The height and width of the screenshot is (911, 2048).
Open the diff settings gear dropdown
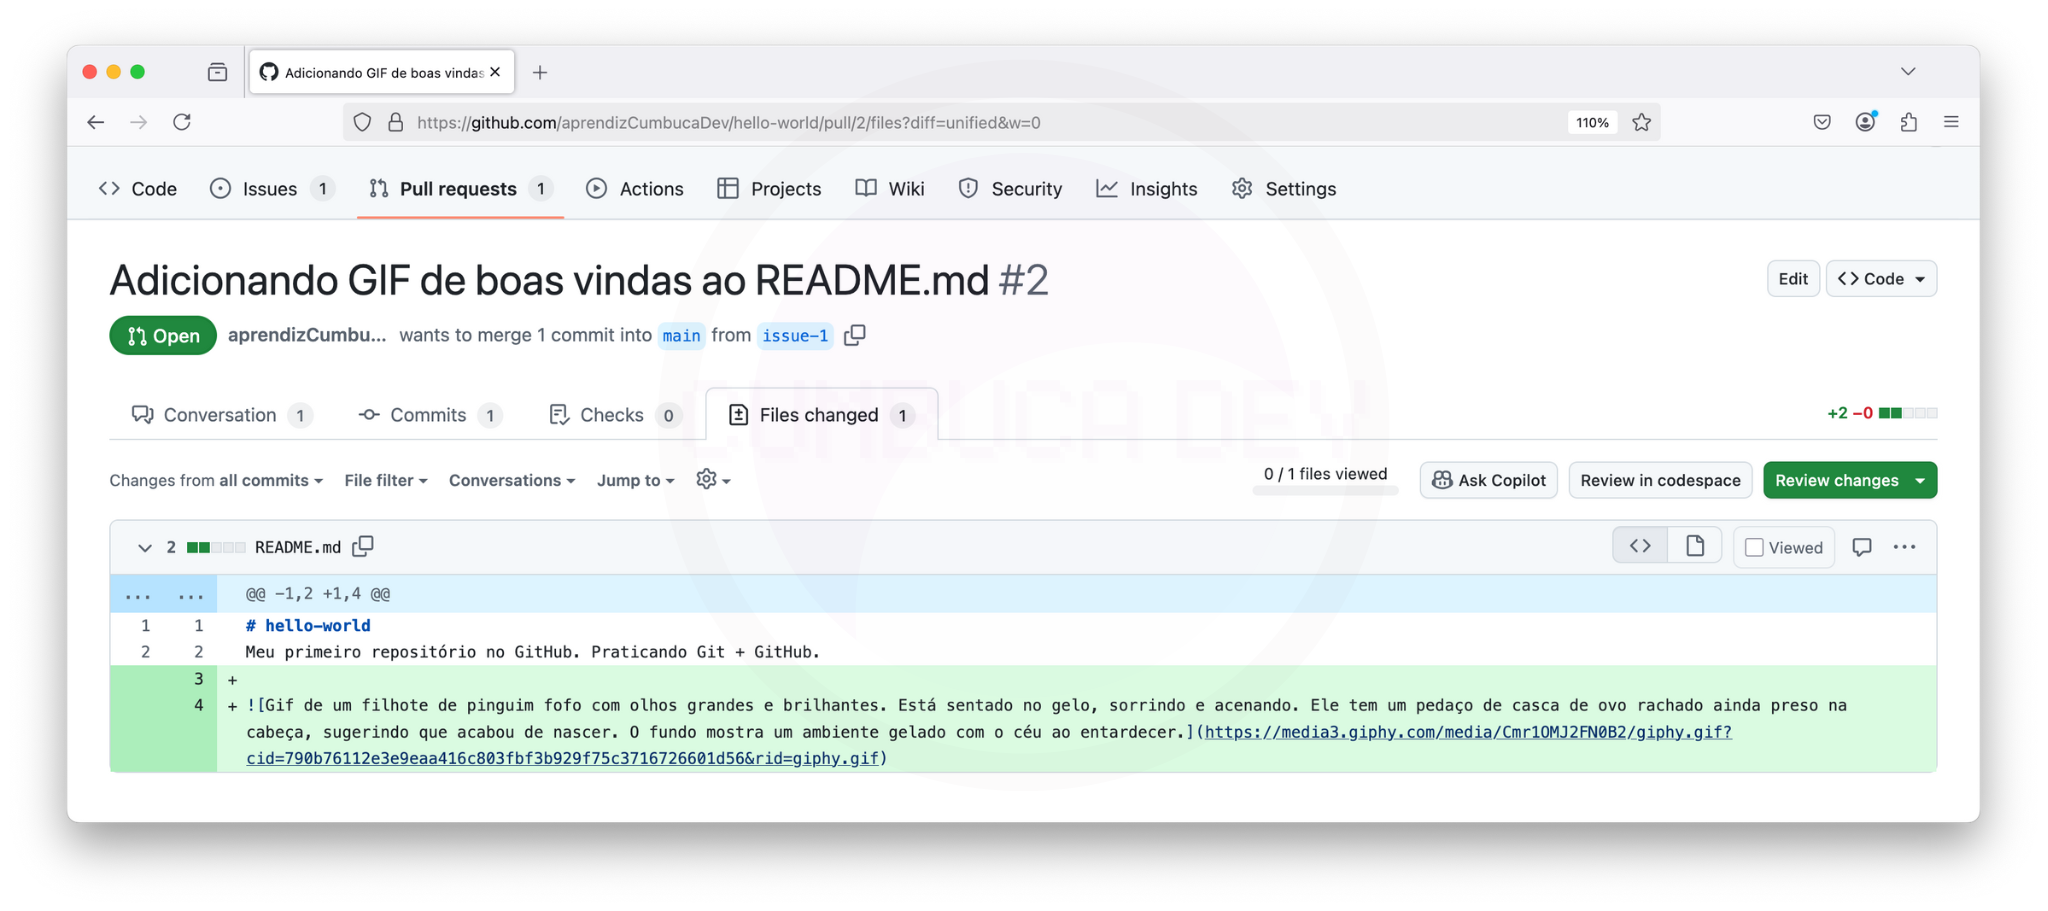[712, 480]
